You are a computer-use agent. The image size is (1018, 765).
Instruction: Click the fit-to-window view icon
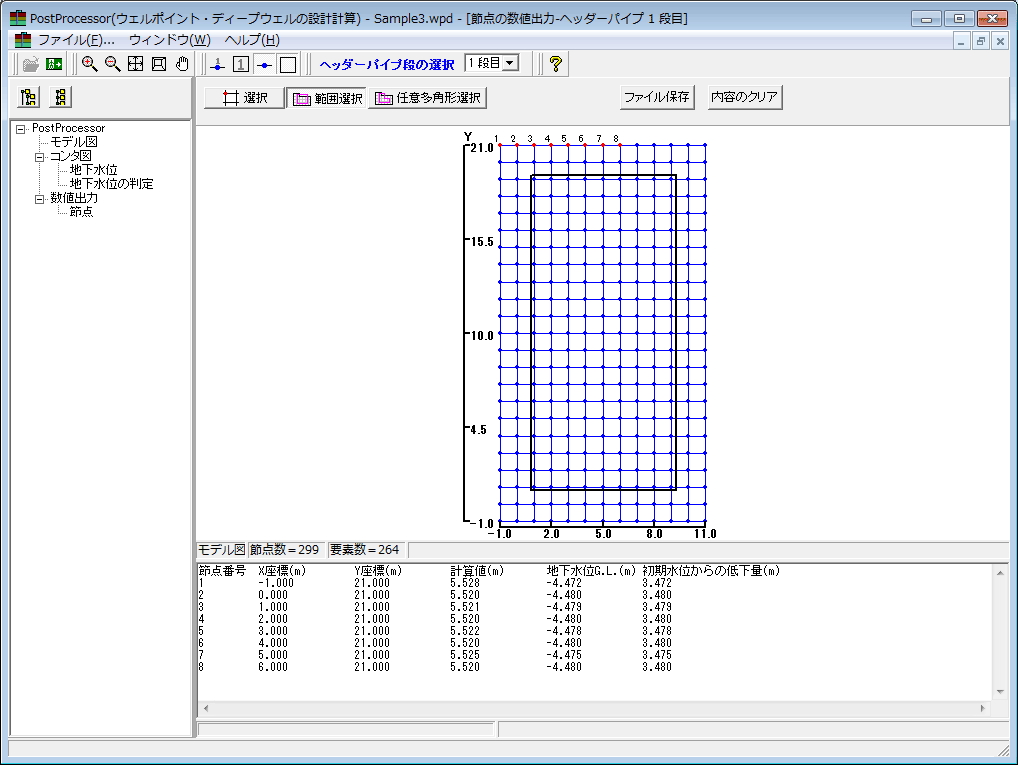(135, 64)
